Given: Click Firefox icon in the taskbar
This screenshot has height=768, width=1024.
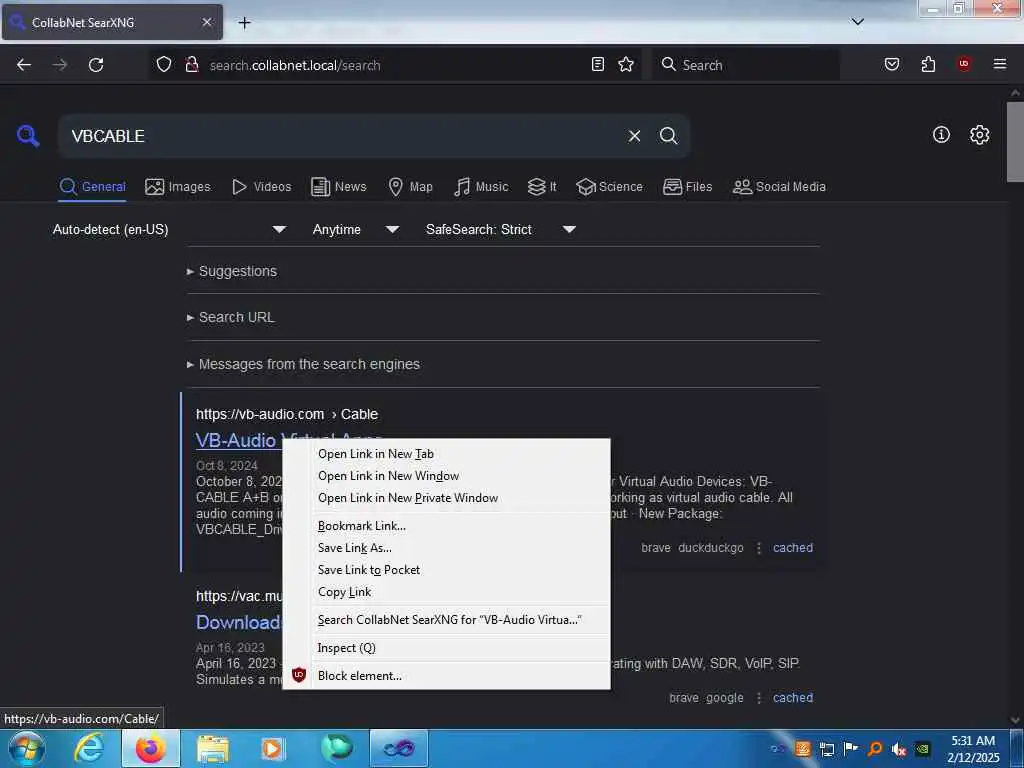Looking at the screenshot, I should [150, 748].
